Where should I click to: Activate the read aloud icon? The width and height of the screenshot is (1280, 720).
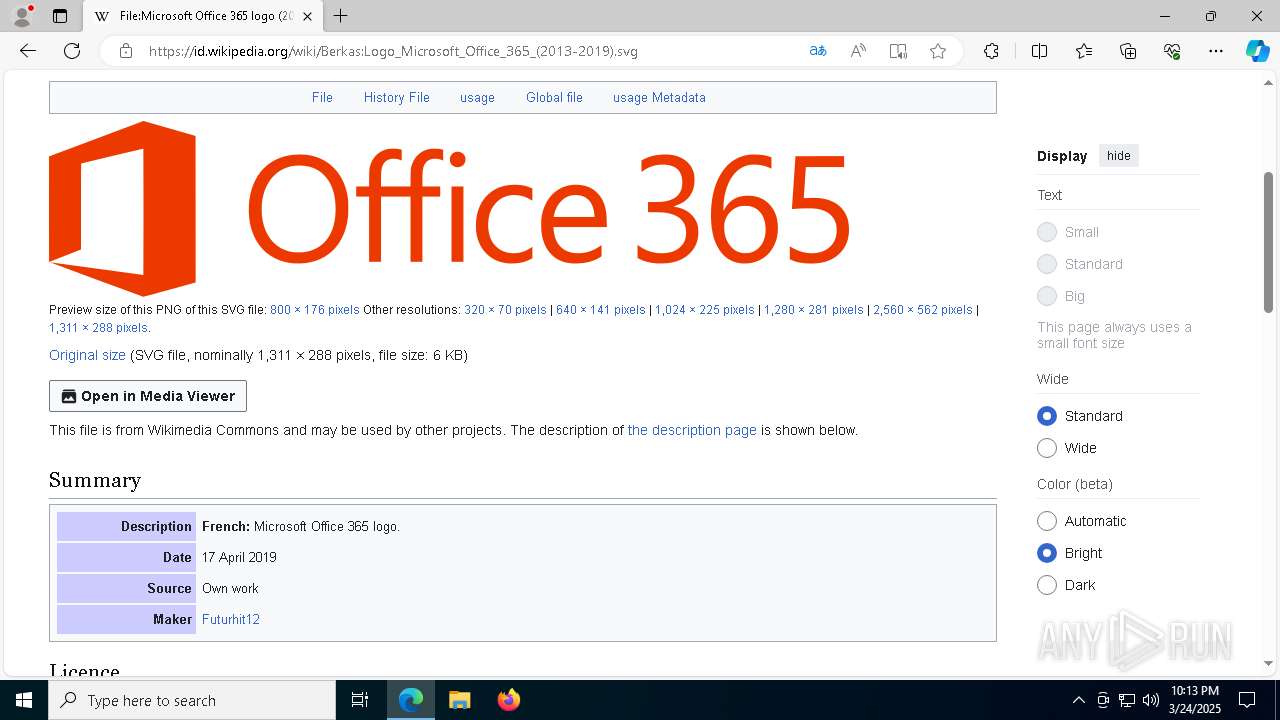coord(858,51)
